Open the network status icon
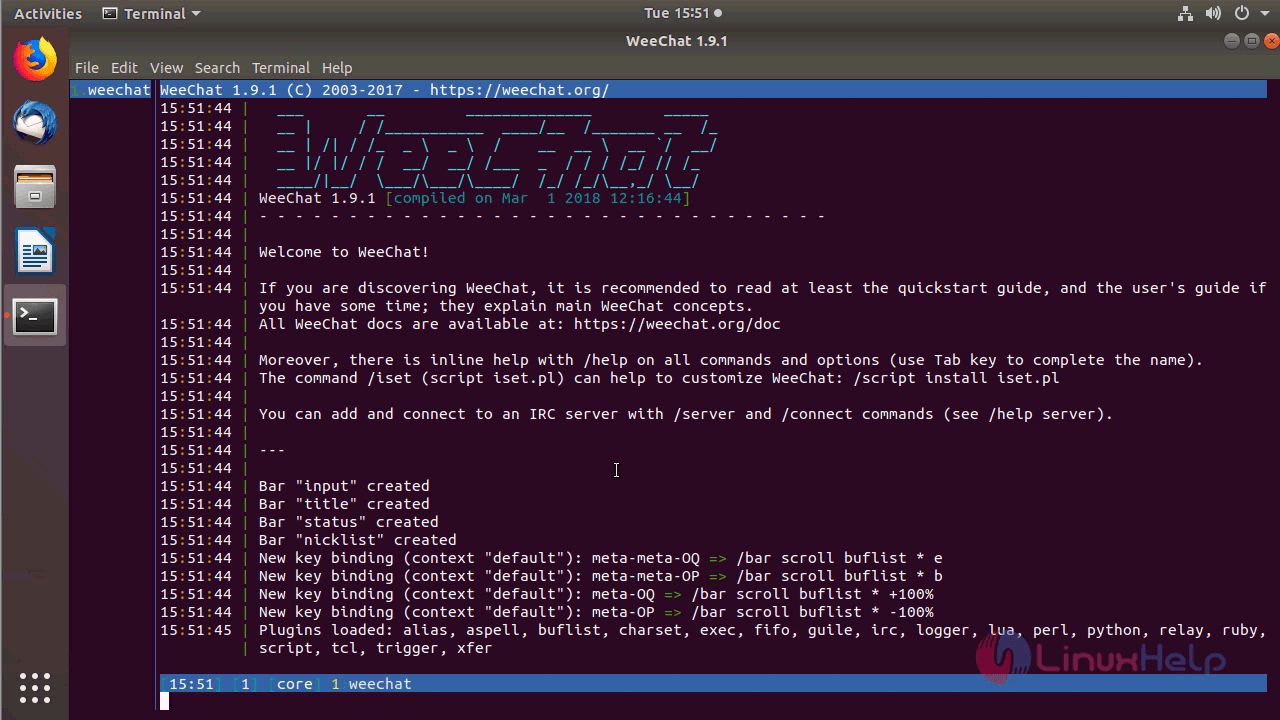This screenshot has width=1280, height=720. pos(1185,13)
